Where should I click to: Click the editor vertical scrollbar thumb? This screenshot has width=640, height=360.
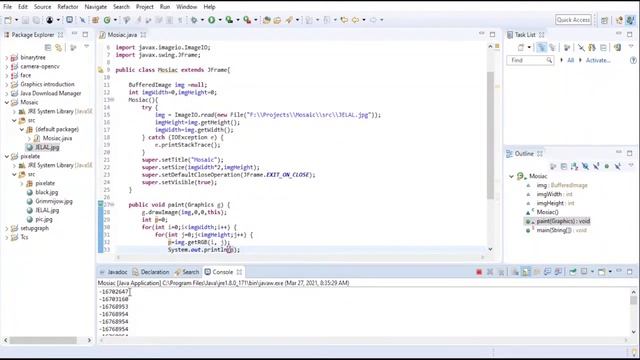pyautogui.click(x=490, y=135)
